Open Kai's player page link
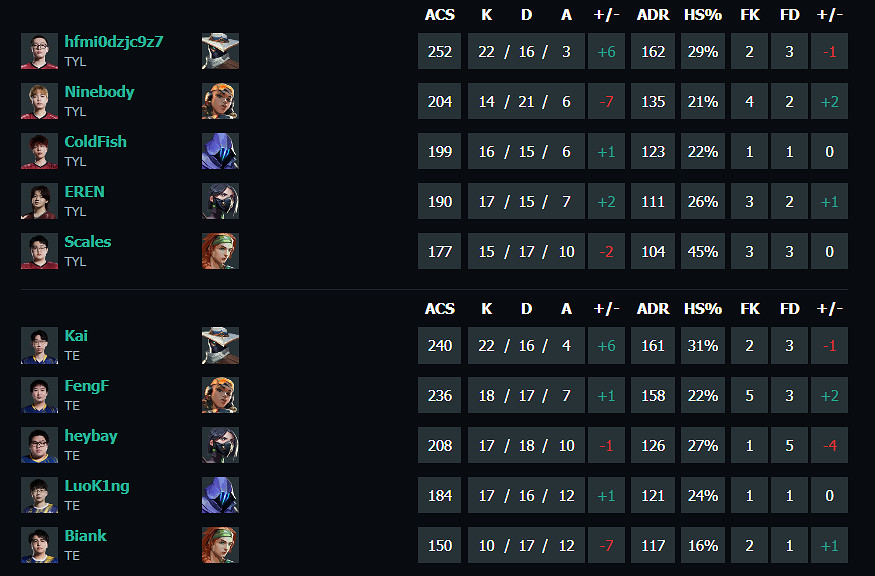The height and width of the screenshot is (576, 875). pyautogui.click(x=76, y=336)
